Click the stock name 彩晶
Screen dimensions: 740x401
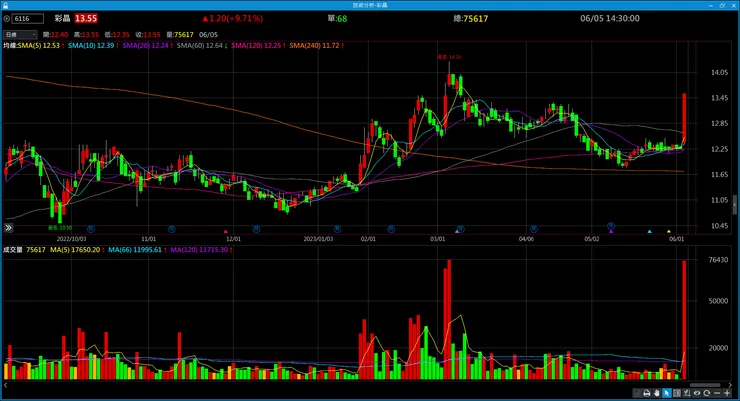click(62, 18)
